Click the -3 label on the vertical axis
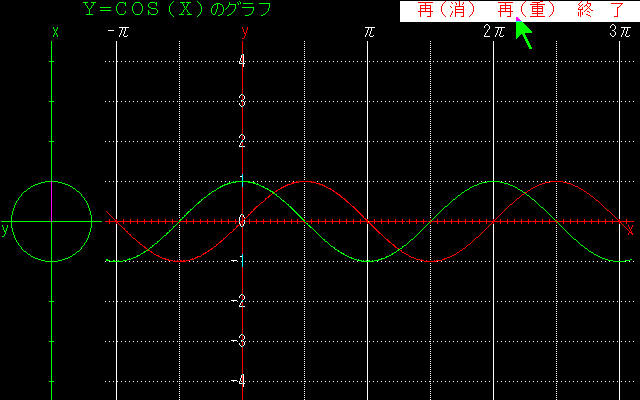 pos(238,341)
